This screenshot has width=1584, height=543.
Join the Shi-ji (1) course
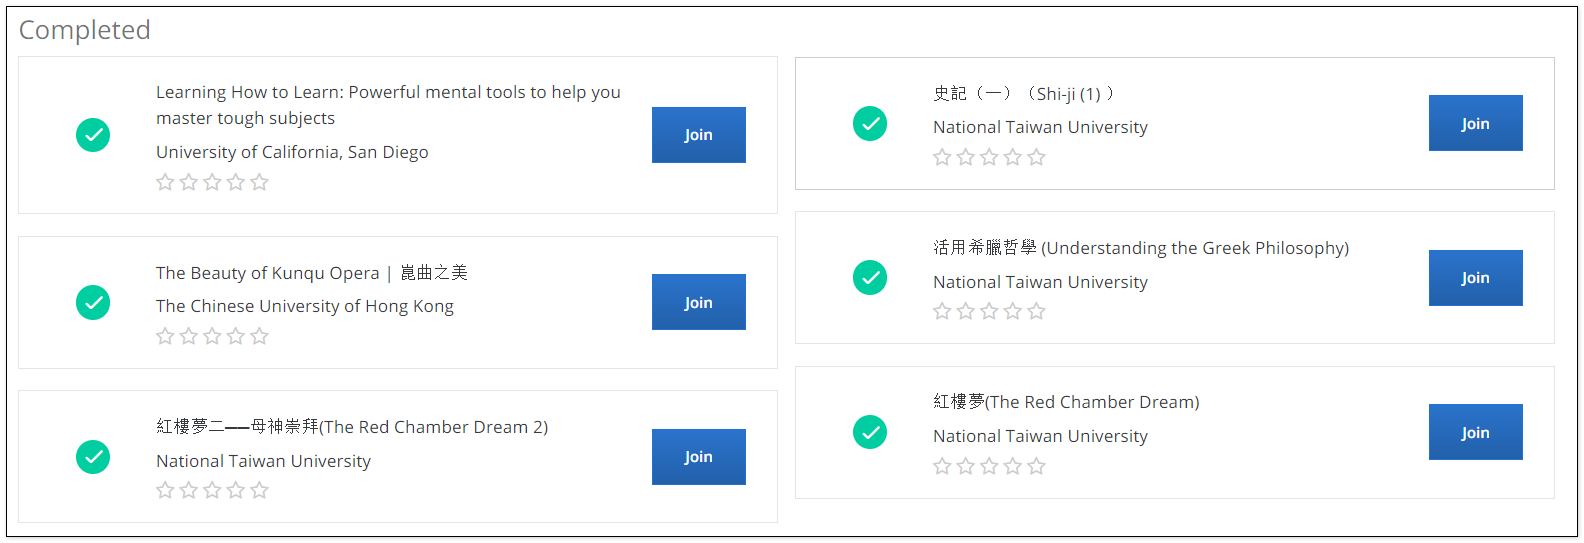click(1476, 123)
